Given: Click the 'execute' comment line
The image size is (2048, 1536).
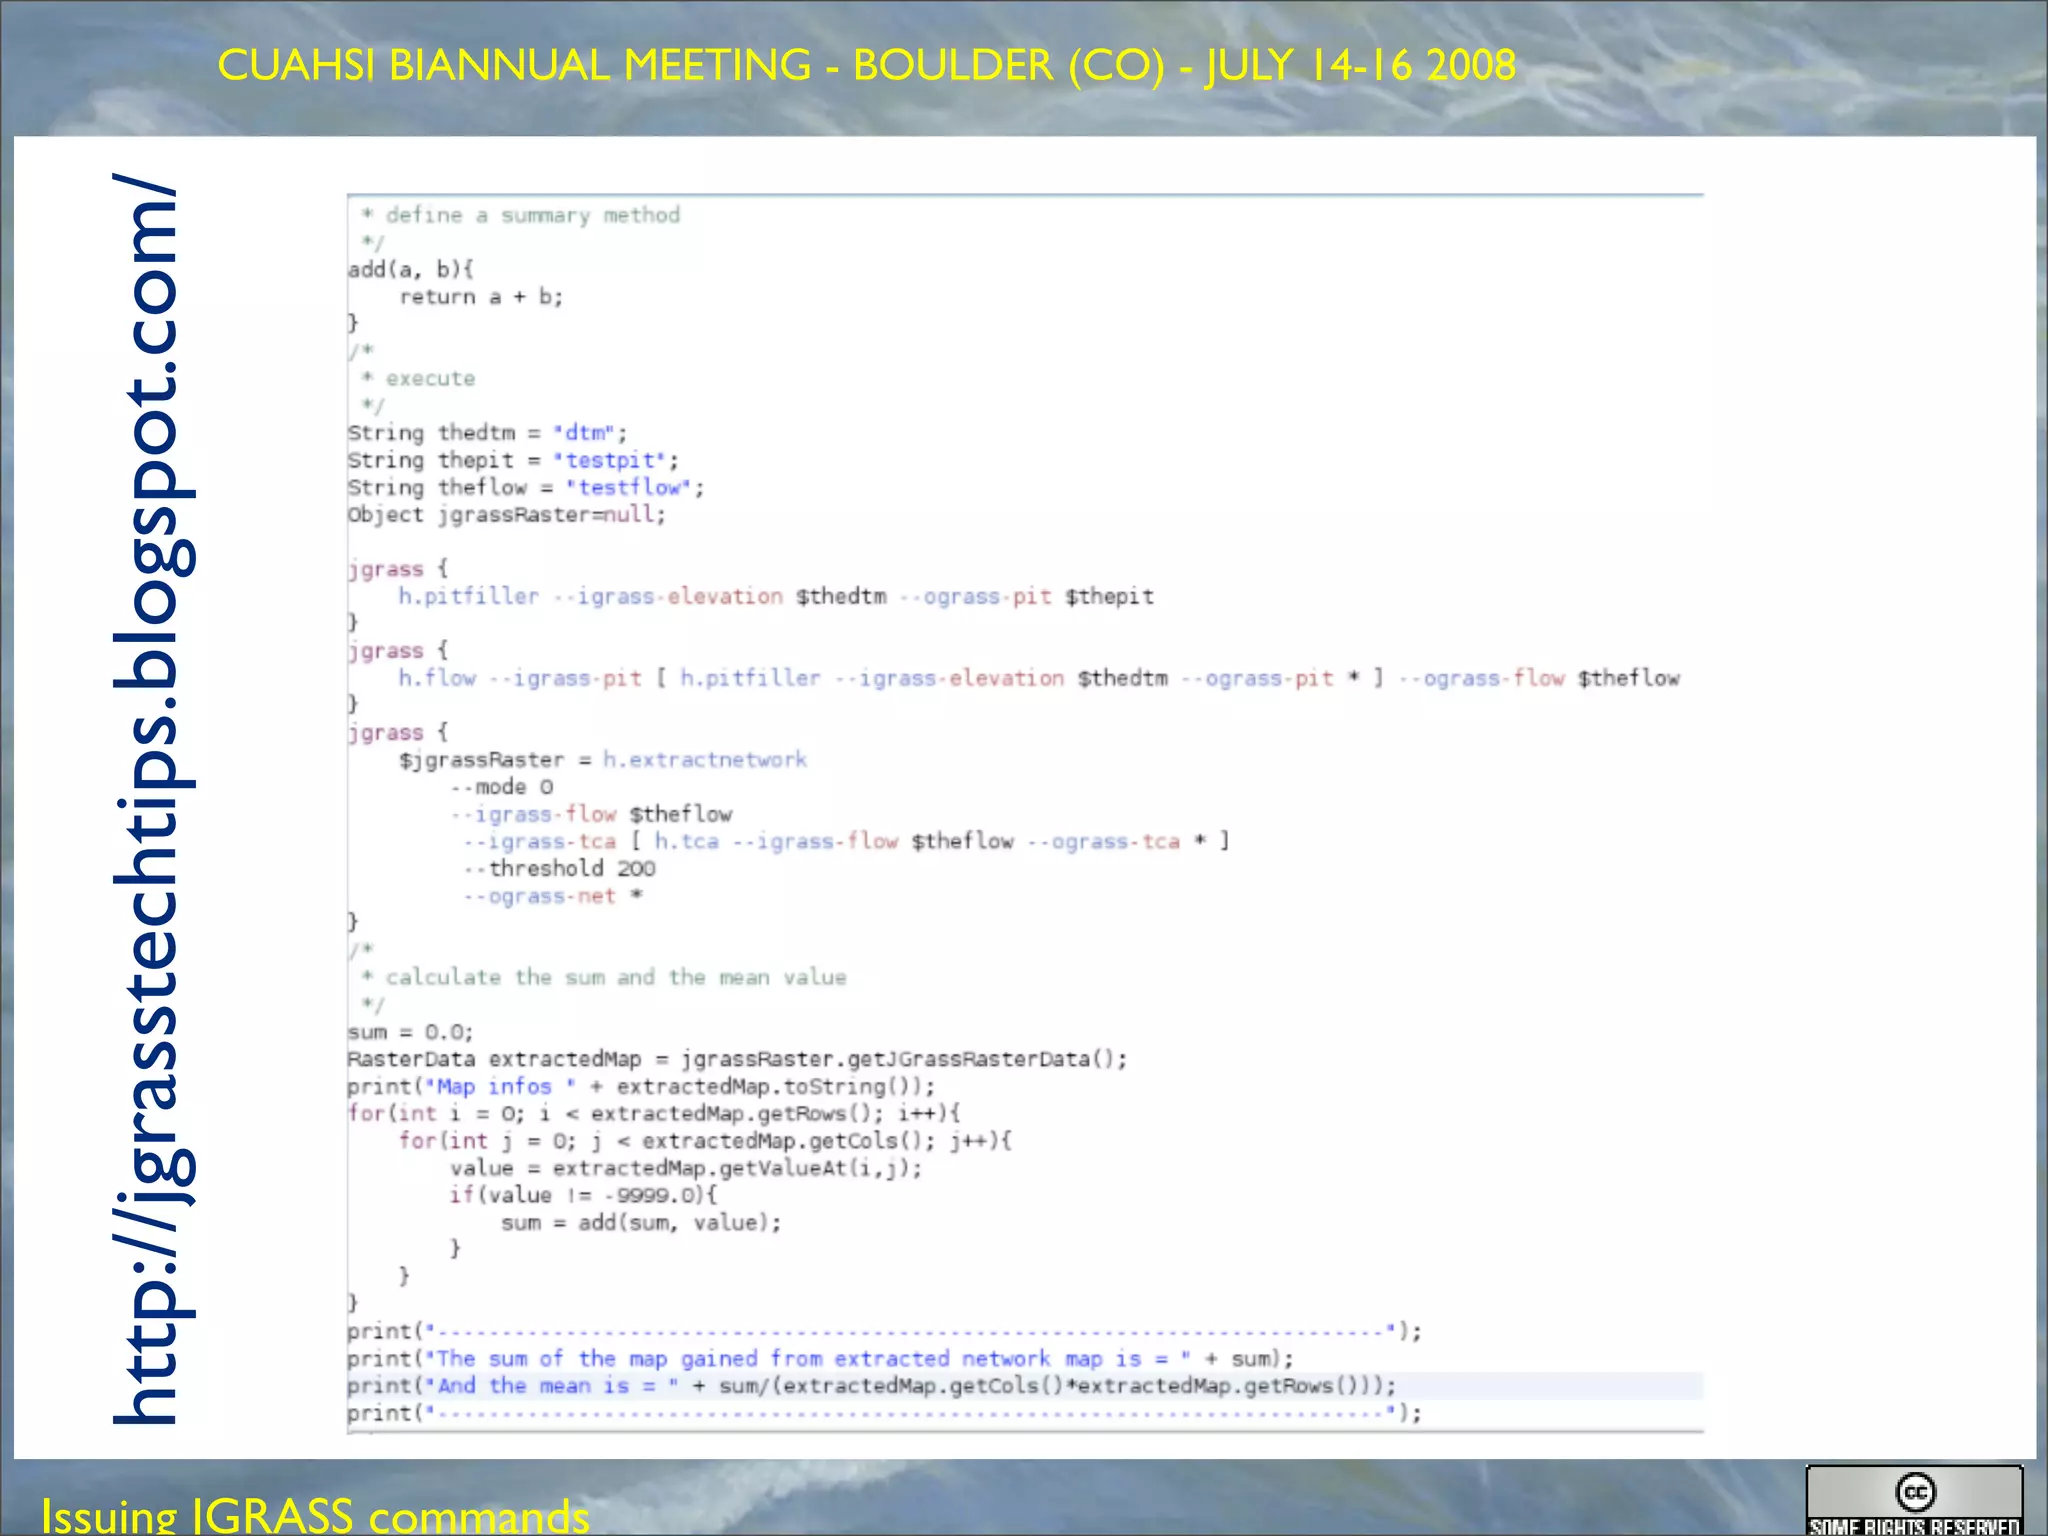Looking at the screenshot, I should [x=418, y=379].
